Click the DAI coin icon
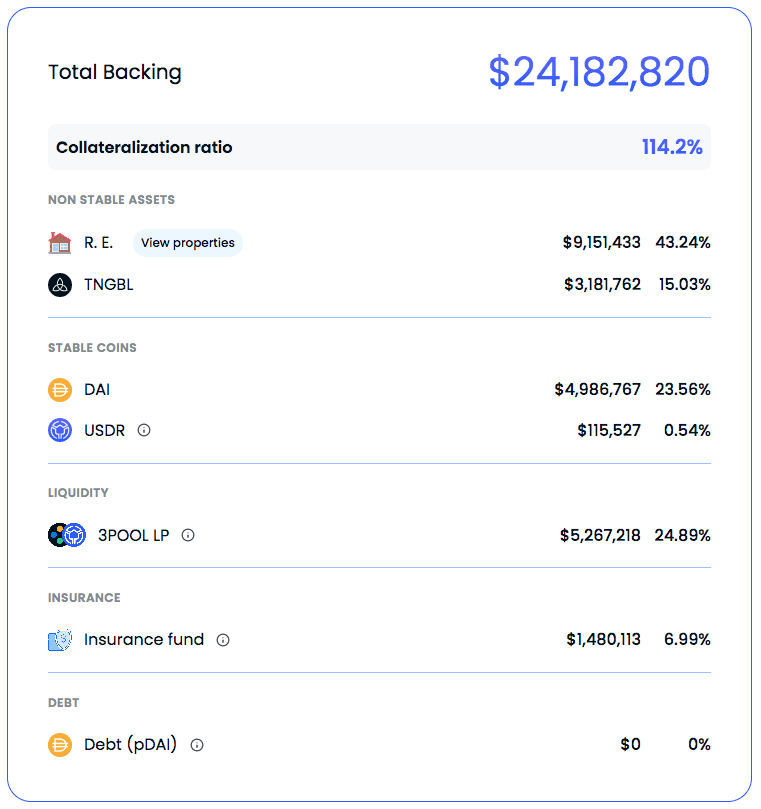Image resolution: width=761 pixels, height=809 pixels. tap(60, 390)
